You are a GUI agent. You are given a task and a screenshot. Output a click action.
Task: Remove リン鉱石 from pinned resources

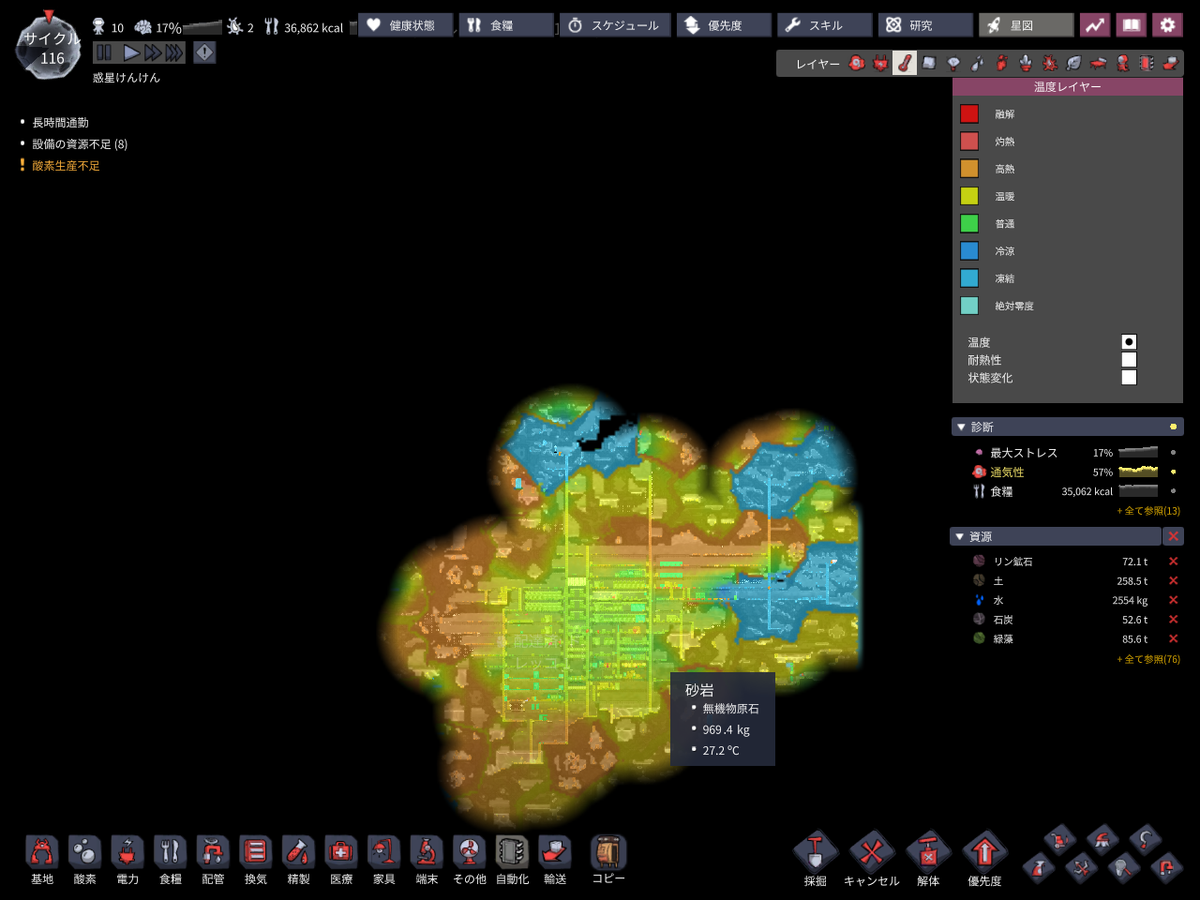coord(1173,562)
